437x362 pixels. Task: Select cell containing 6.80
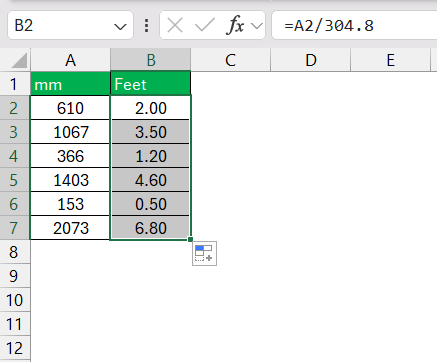pyautogui.click(x=151, y=228)
